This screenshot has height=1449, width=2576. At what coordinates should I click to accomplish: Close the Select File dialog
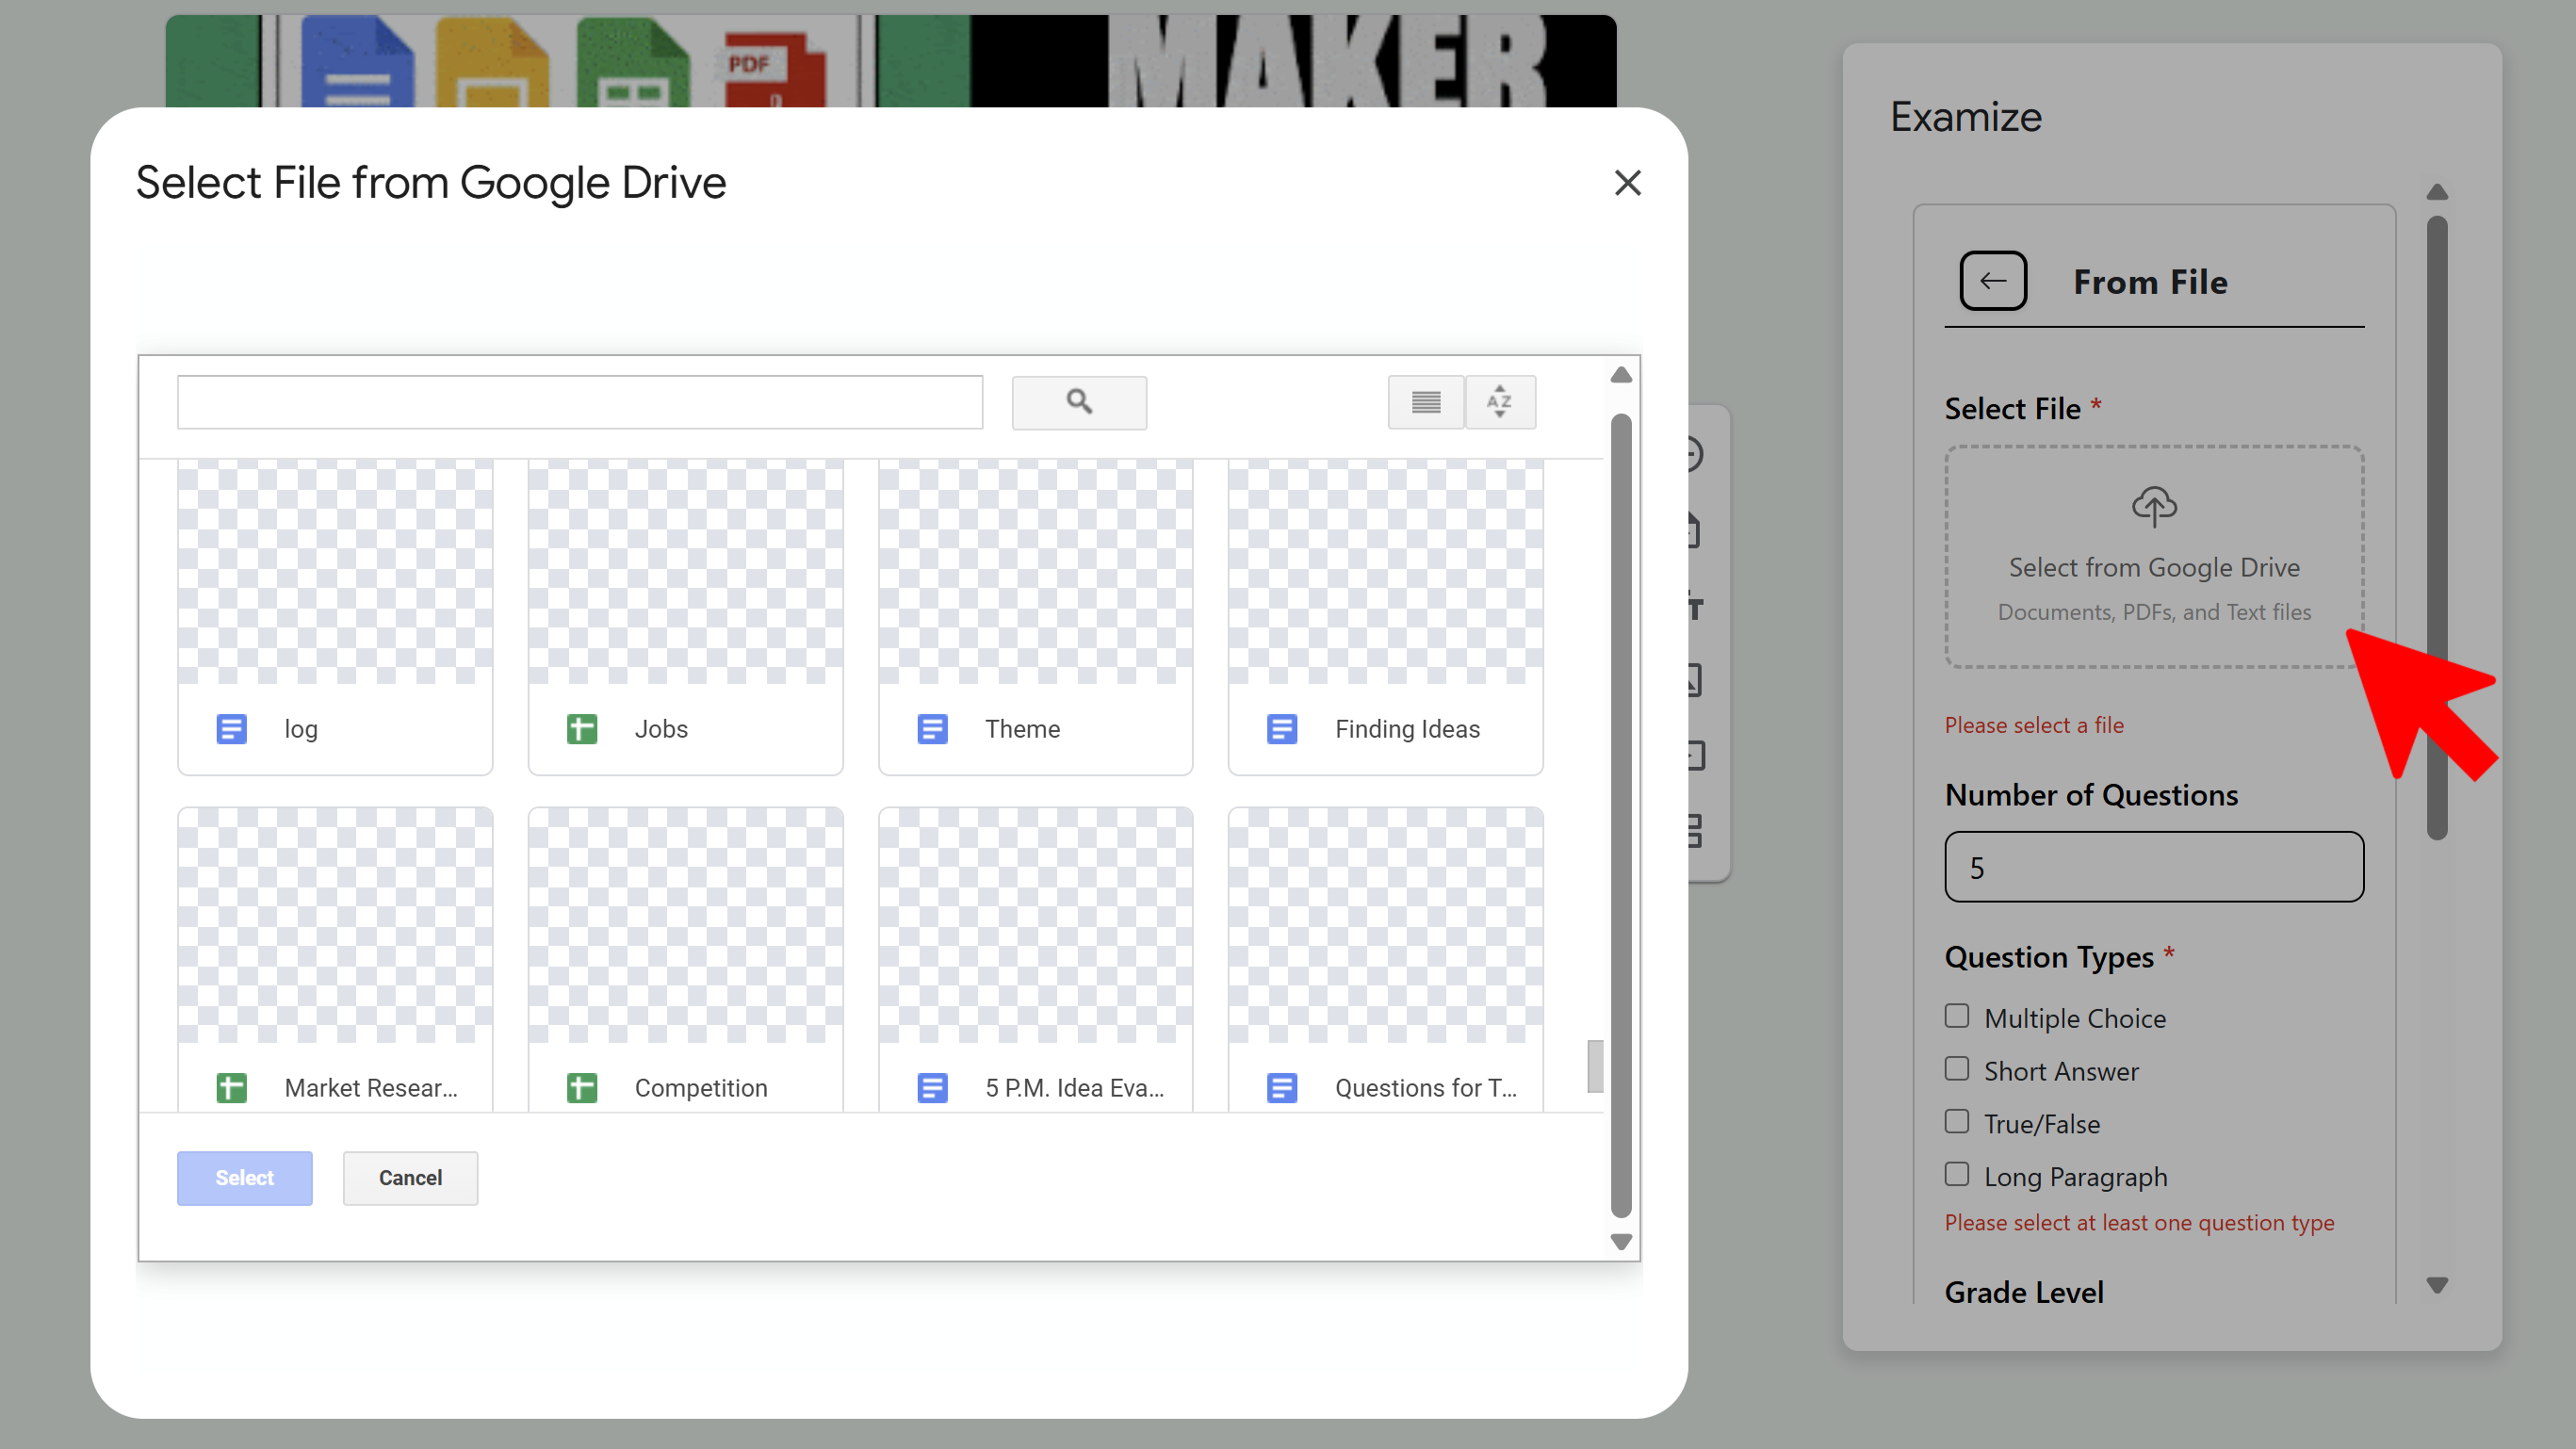1627,183
